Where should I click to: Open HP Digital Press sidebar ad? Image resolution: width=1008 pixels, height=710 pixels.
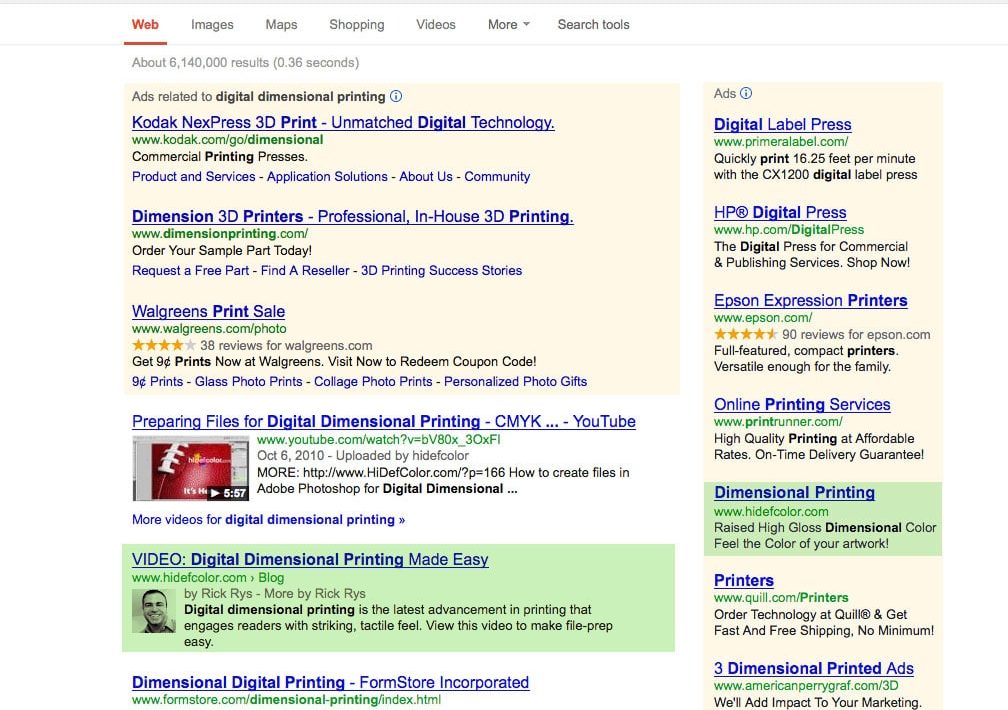(x=780, y=212)
